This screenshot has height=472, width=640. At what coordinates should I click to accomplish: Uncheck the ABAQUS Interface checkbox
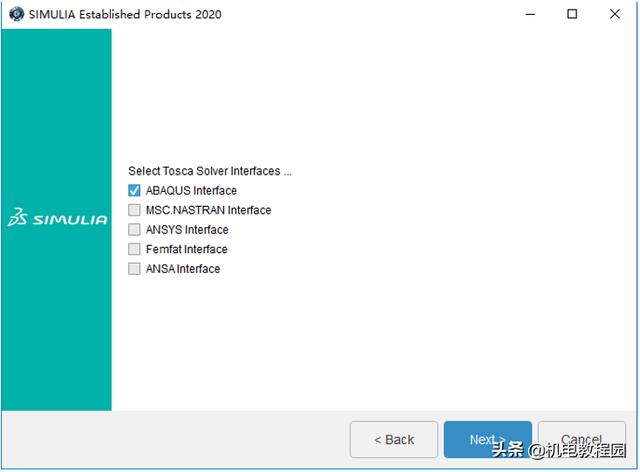coord(134,191)
